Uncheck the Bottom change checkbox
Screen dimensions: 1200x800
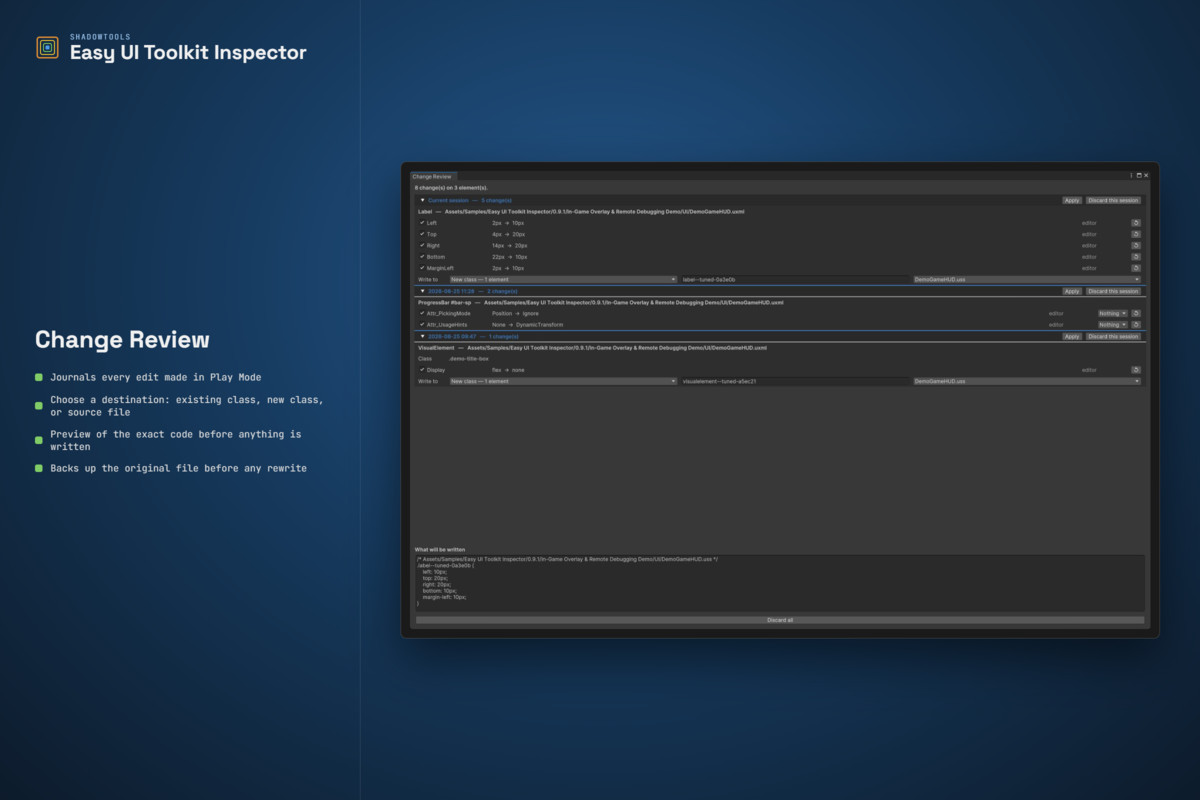click(422, 257)
